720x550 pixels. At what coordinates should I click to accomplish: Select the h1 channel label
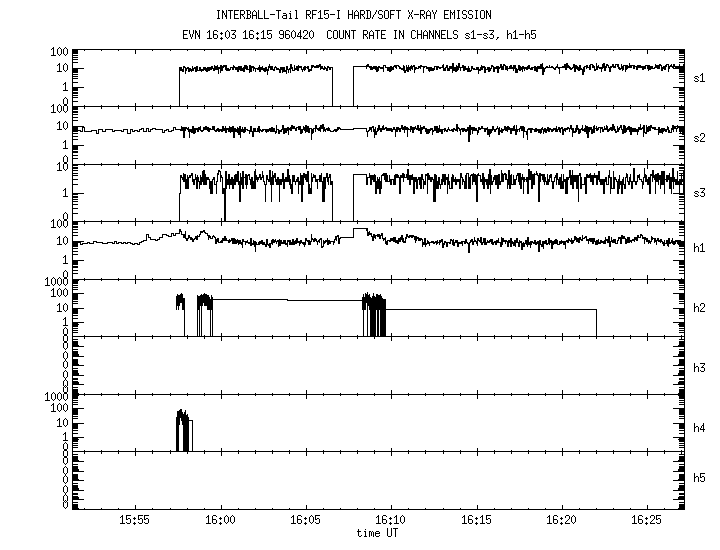(699, 248)
